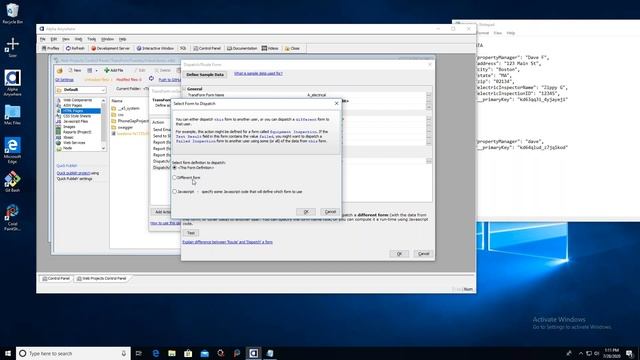This screenshot has width=640, height=360.
Task: Open the Git Settings link
Action: (64, 80)
